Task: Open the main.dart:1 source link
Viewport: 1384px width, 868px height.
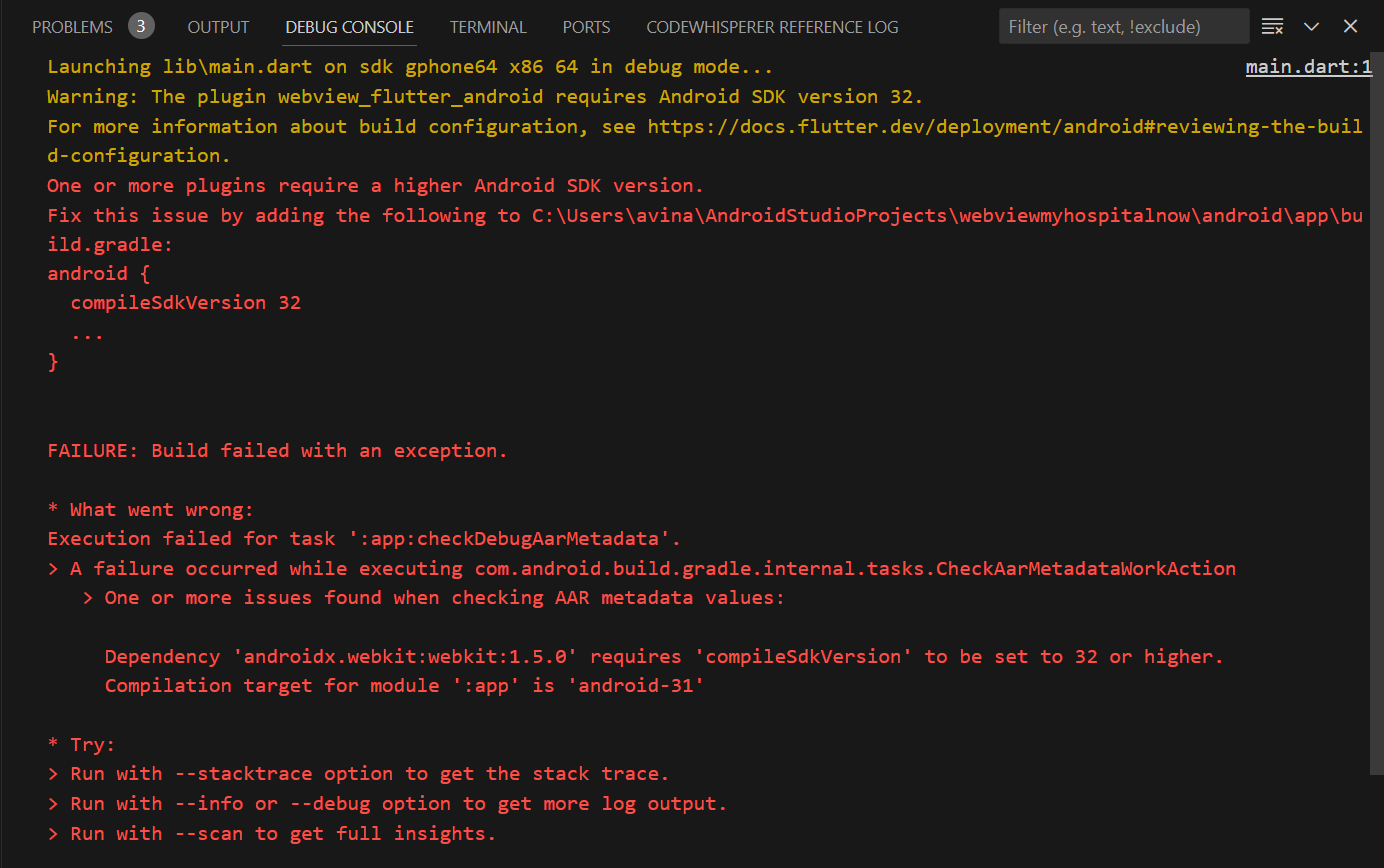Action: [x=1309, y=68]
